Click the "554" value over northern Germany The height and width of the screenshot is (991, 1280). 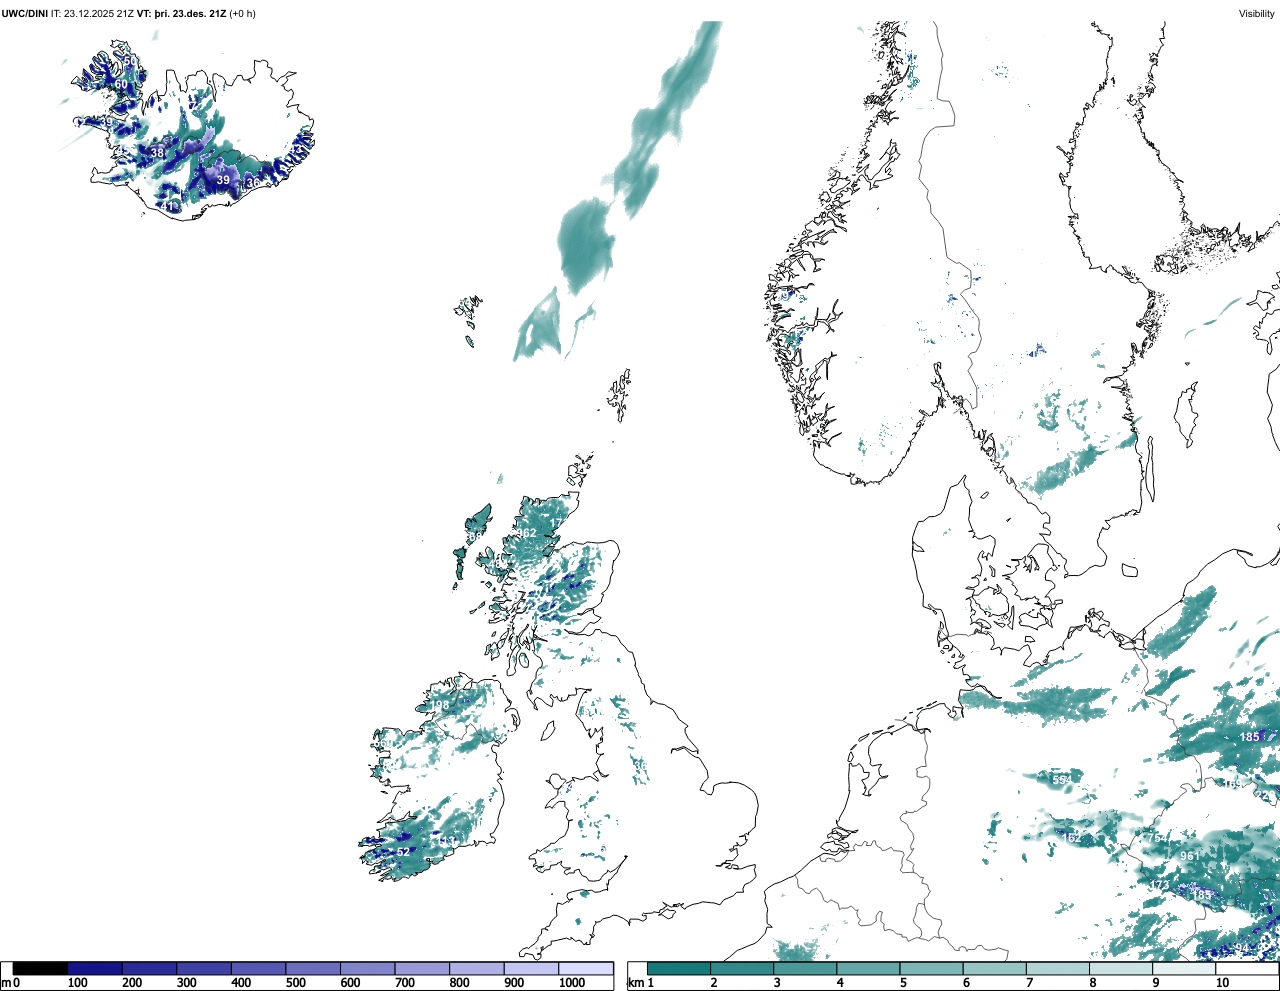(1062, 779)
